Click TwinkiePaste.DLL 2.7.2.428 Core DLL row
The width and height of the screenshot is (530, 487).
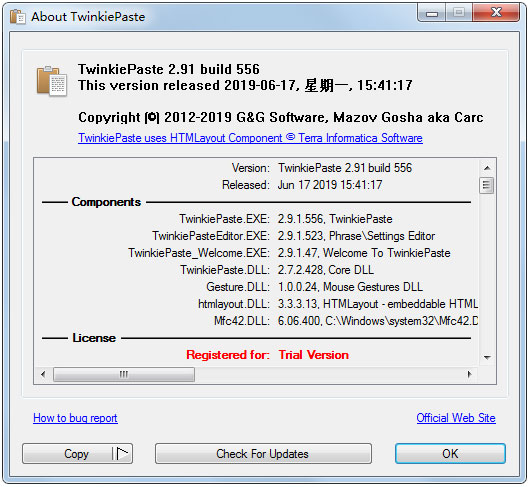[277, 270]
